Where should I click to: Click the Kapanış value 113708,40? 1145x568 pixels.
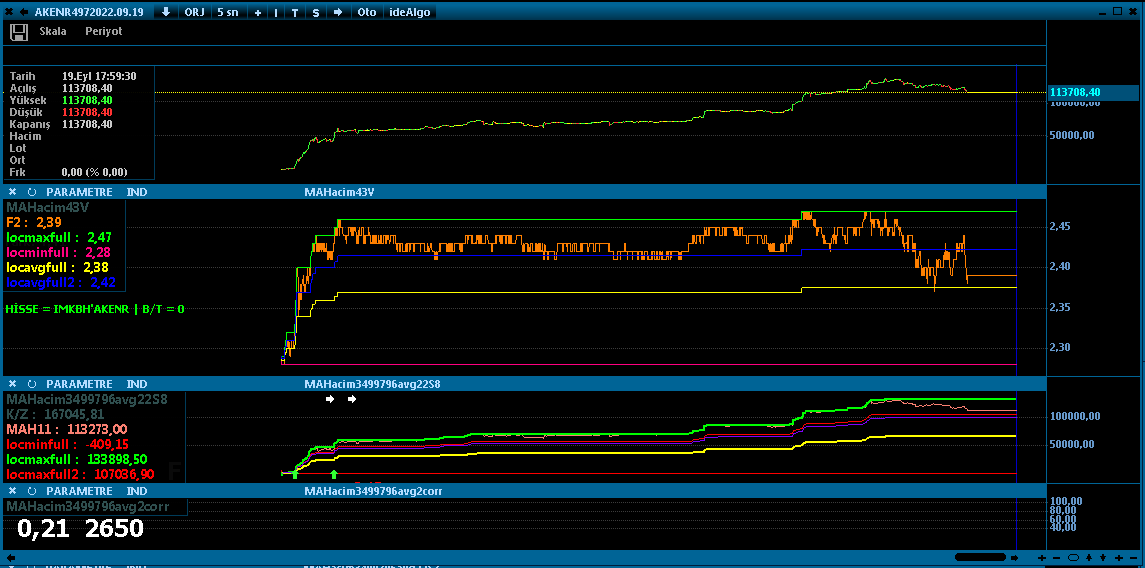(87, 124)
